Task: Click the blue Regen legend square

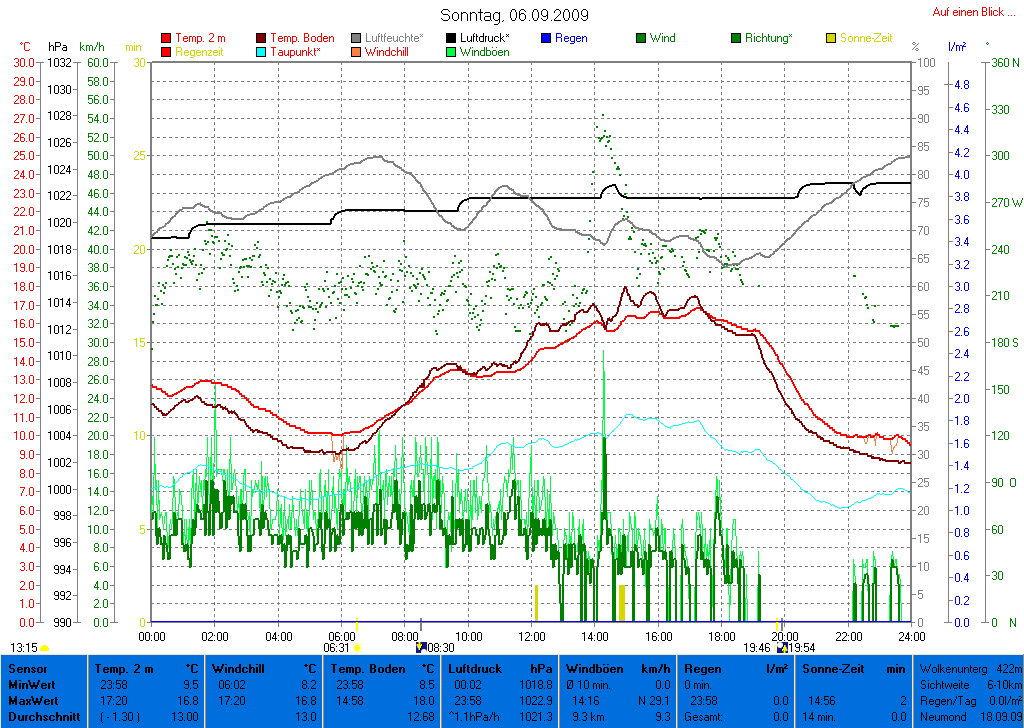Action: [x=546, y=39]
